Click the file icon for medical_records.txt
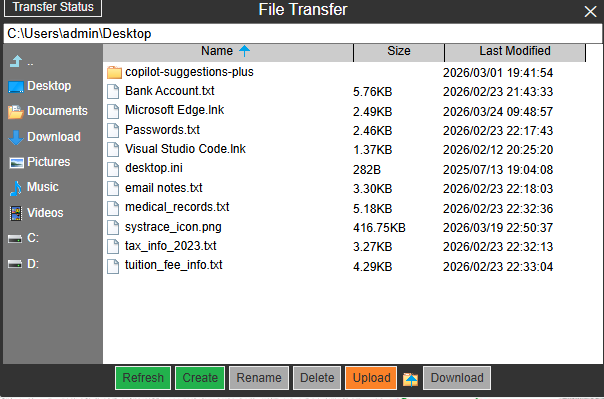The image size is (604, 399). tap(113, 208)
